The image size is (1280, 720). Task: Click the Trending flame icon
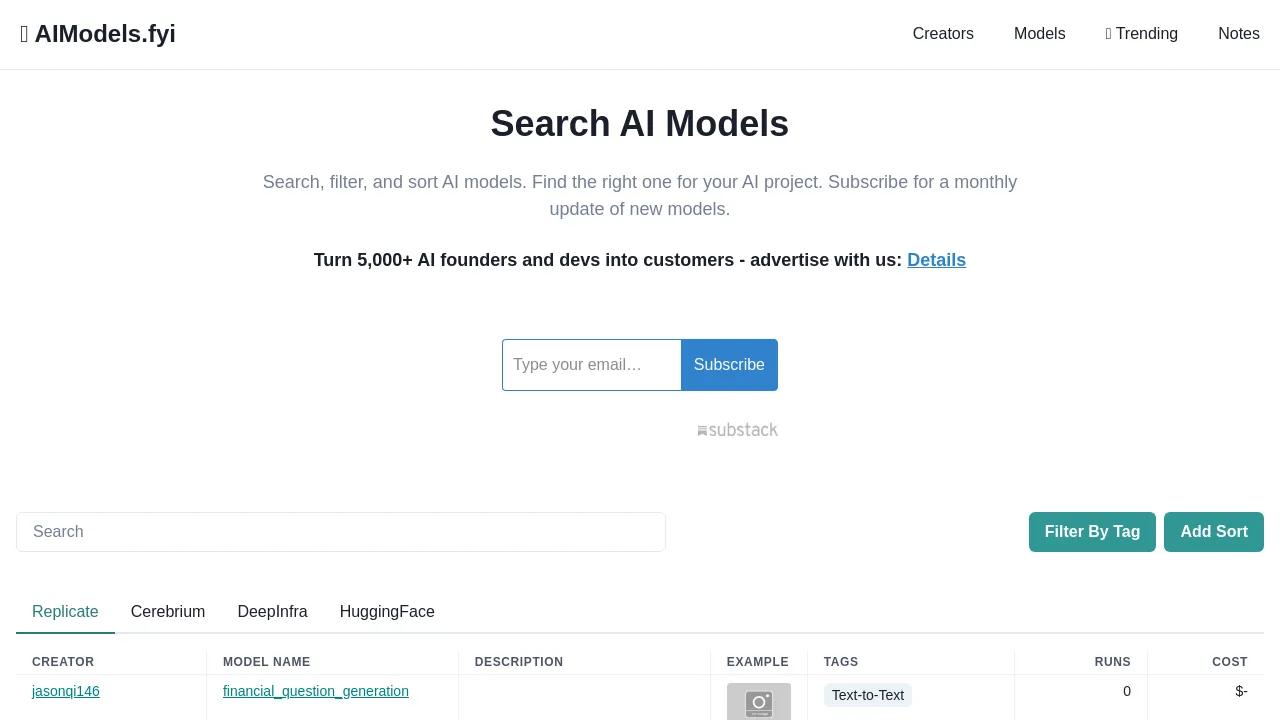point(1108,34)
